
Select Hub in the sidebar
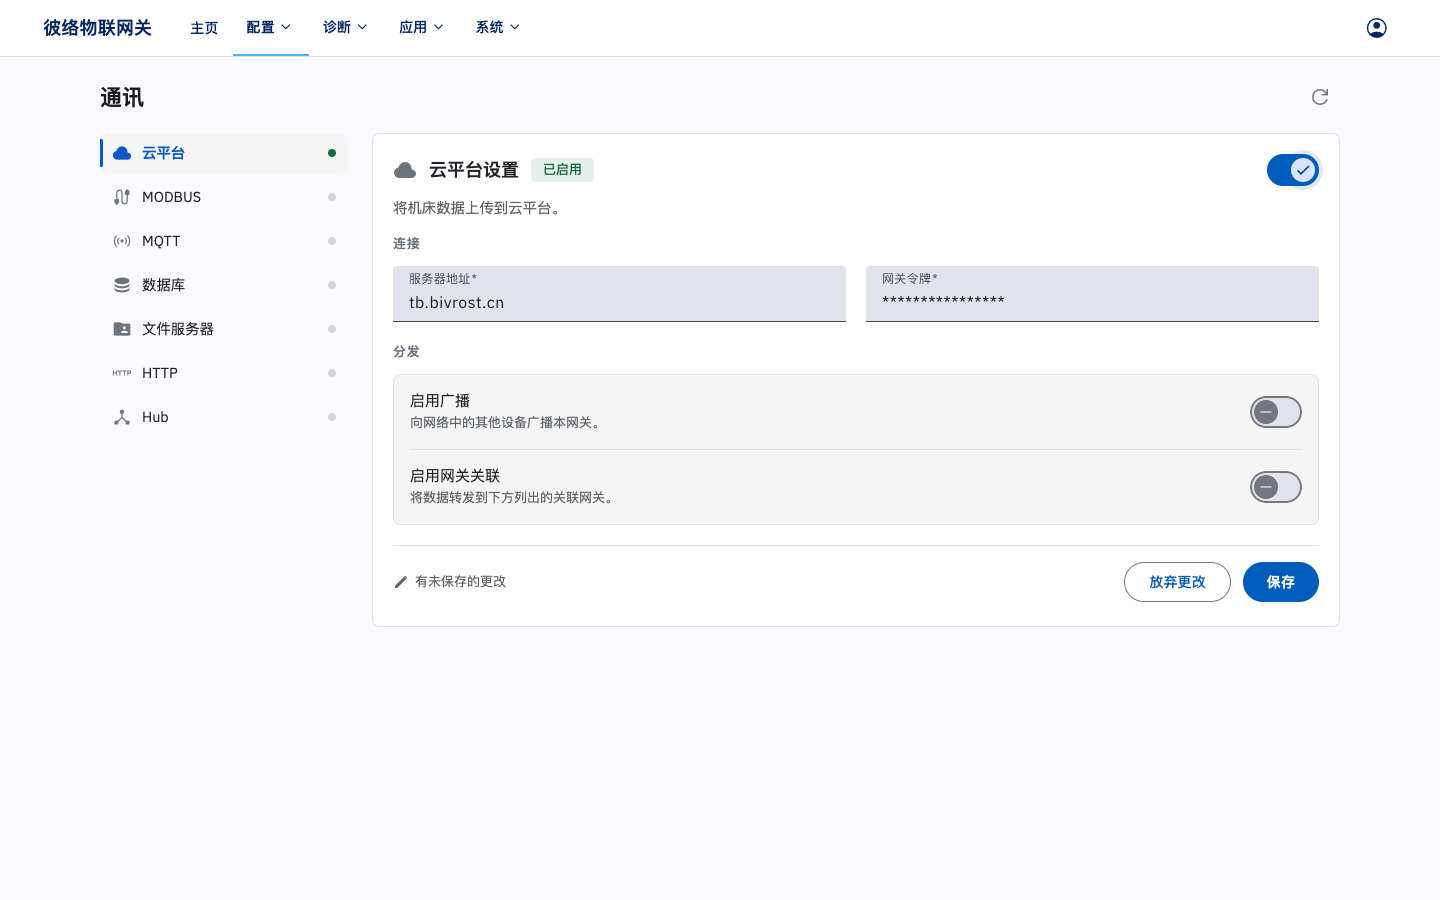click(x=224, y=417)
